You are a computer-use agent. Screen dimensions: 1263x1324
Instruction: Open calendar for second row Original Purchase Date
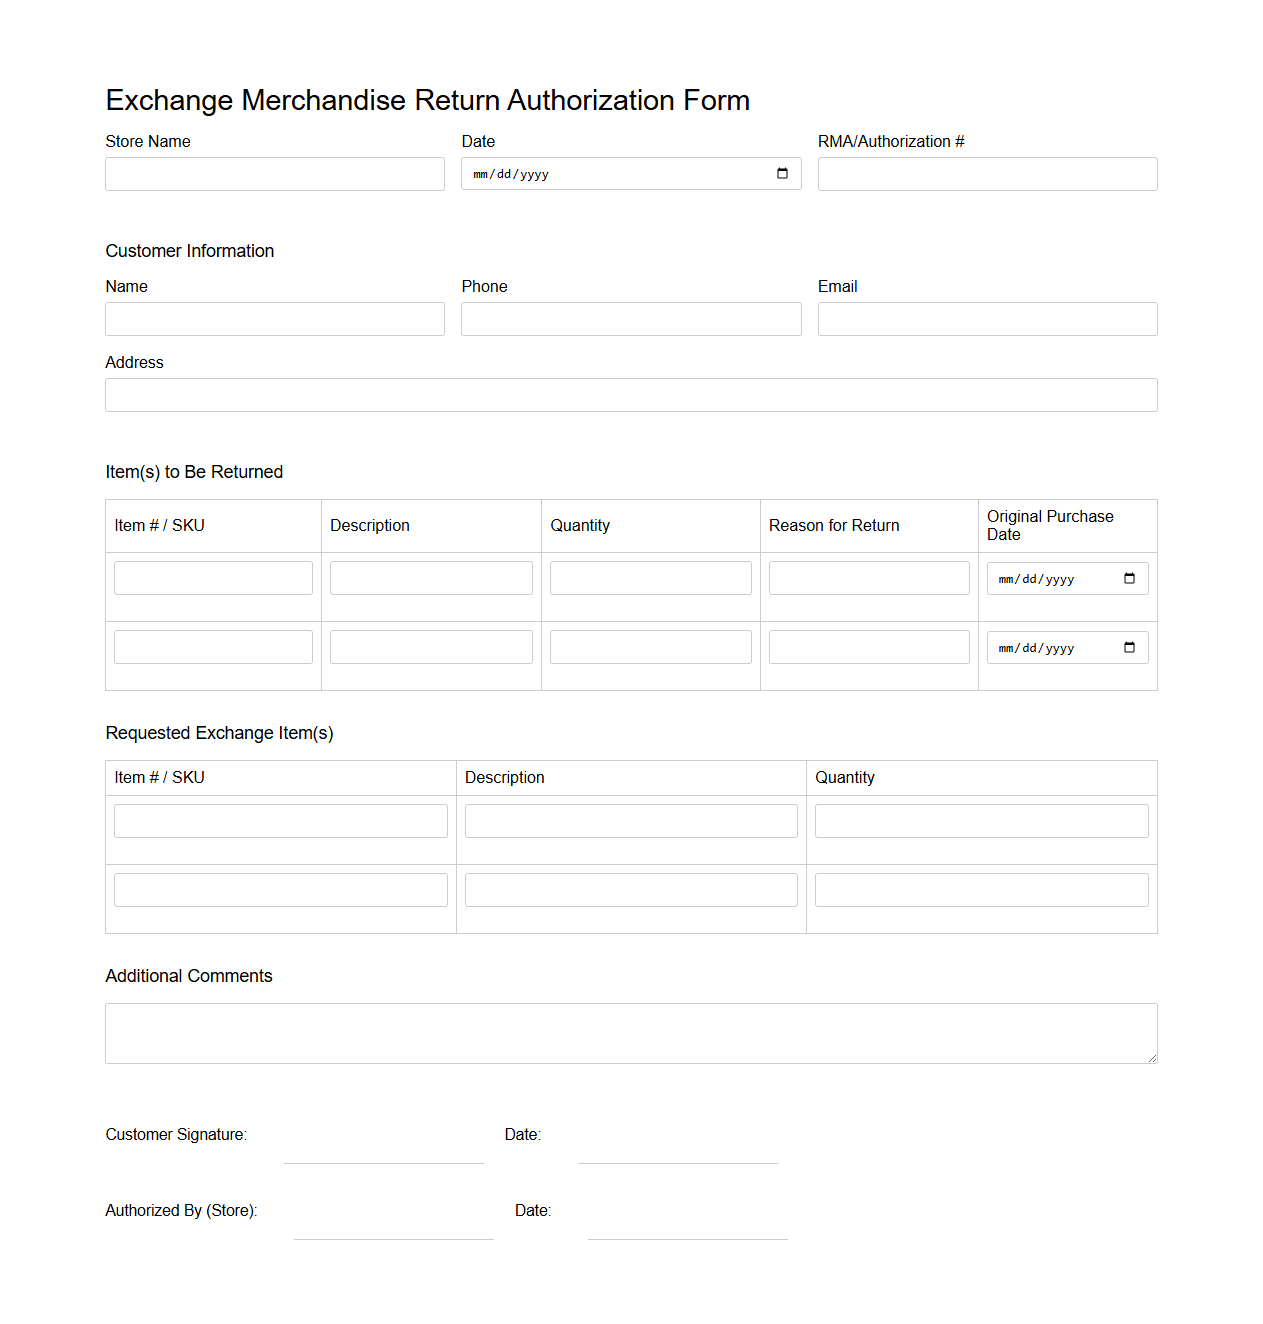coord(1129,647)
